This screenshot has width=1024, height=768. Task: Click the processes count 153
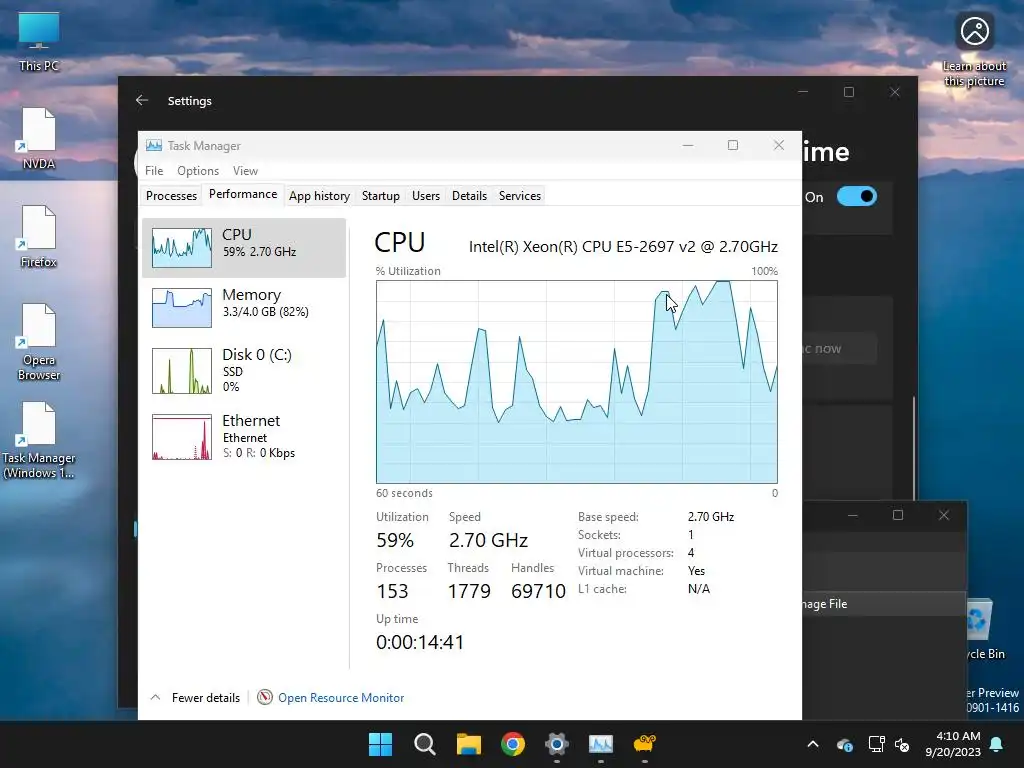tap(392, 591)
